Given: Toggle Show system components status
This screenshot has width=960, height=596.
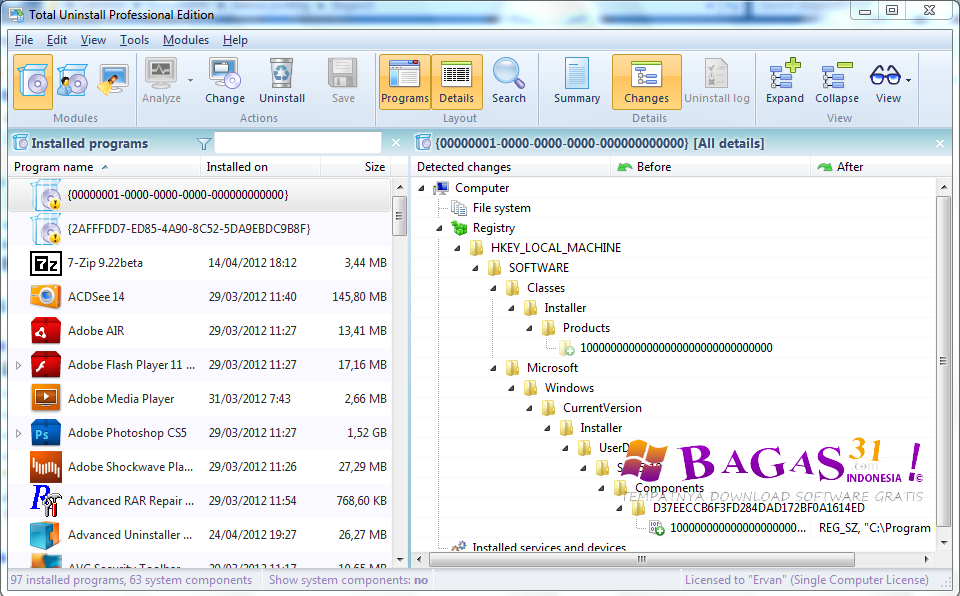Looking at the screenshot, I should click(348, 580).
